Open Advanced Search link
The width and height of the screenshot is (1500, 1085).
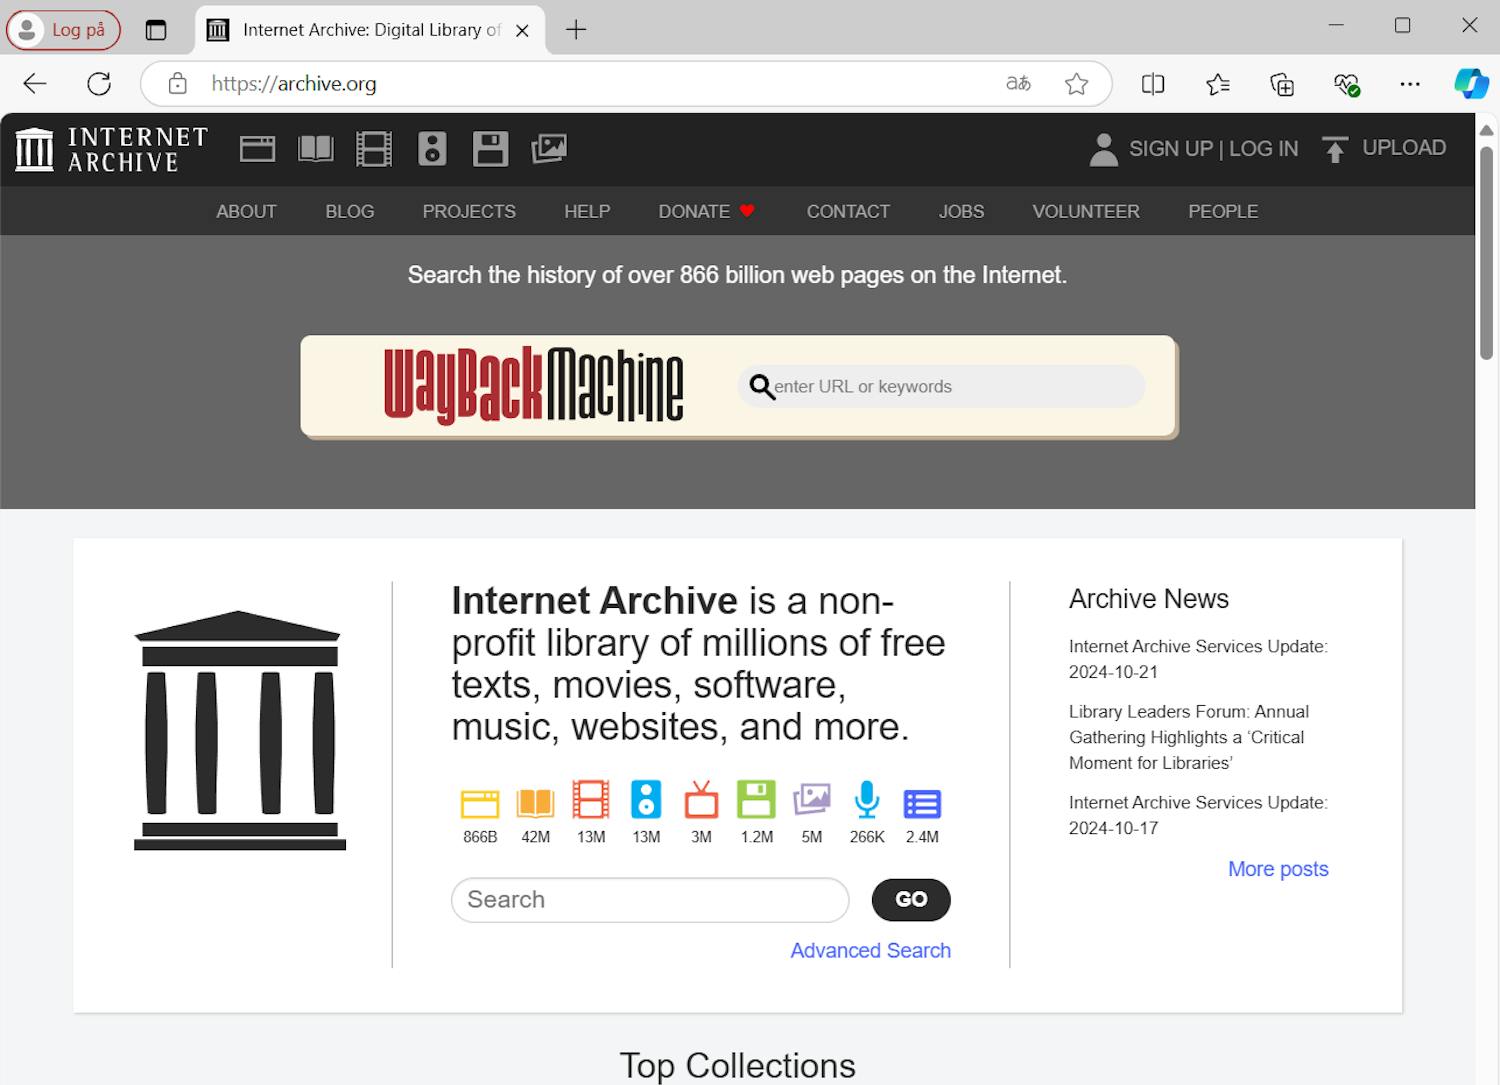click(869, 950)
